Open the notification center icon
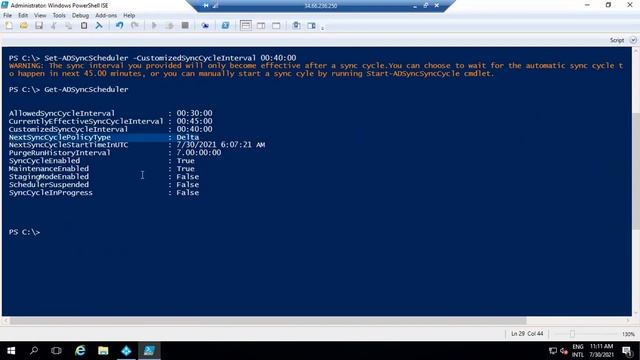640x360 pixels. (627, 351)
